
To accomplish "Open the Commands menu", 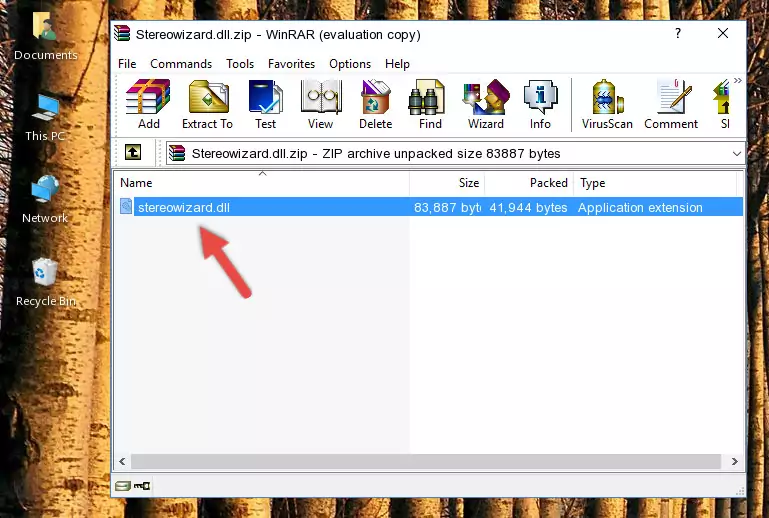I will click(x=181, y=64).
